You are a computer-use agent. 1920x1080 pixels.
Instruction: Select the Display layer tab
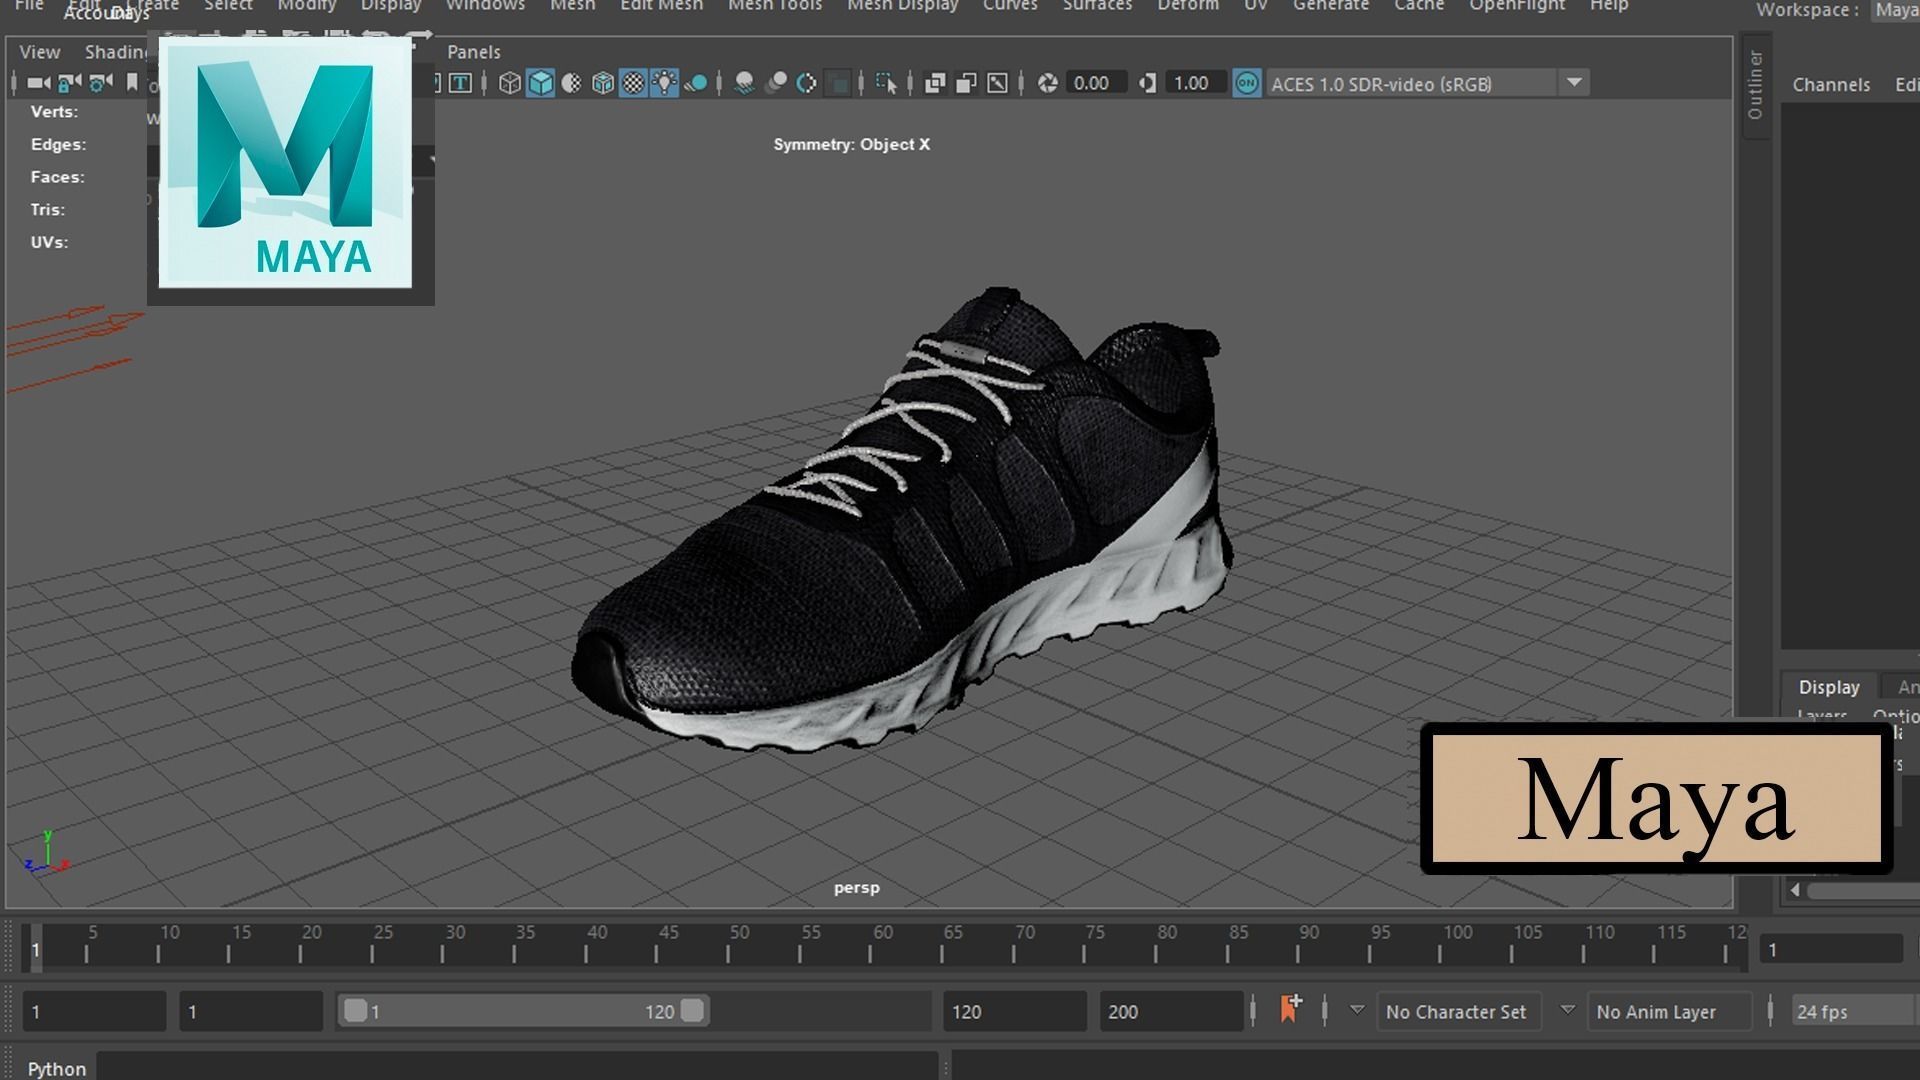(x=1829, y=687)
